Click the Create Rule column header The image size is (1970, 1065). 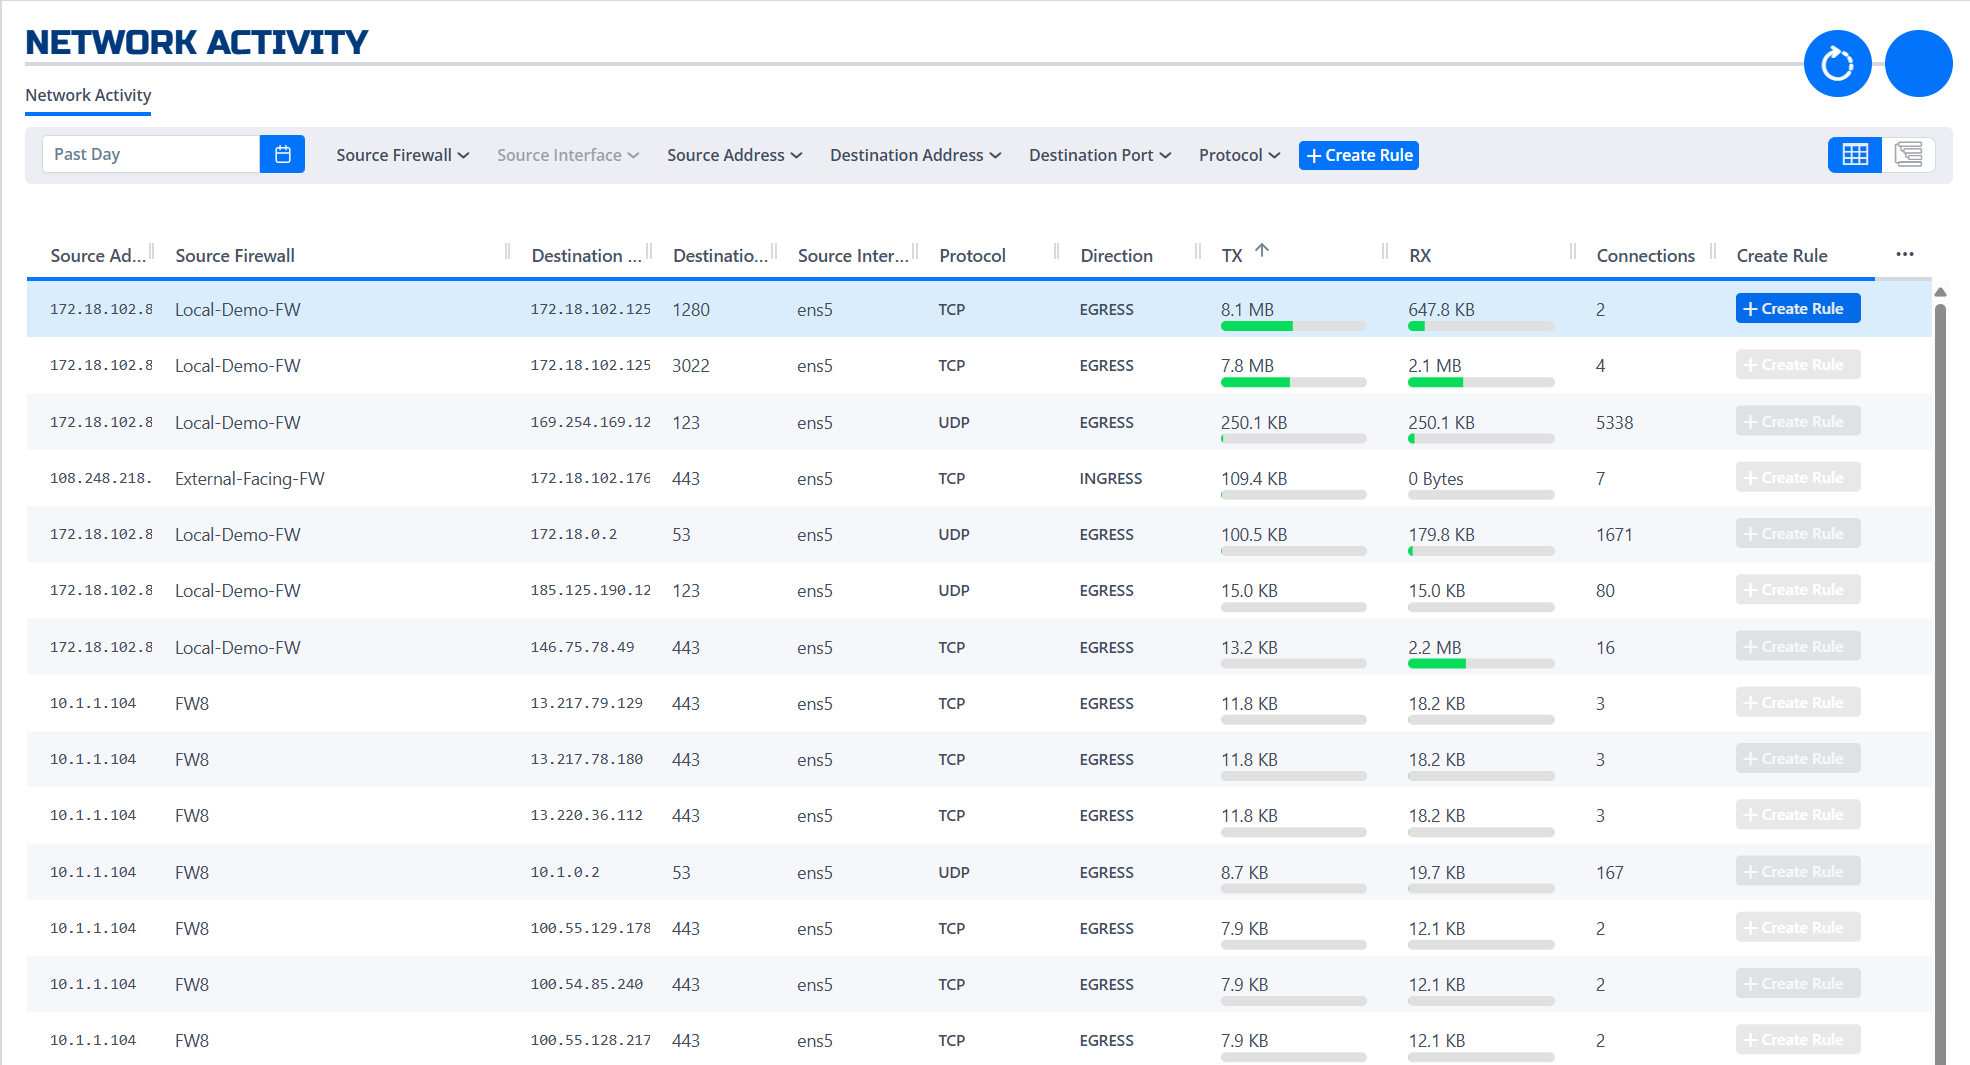[1781, 255]
